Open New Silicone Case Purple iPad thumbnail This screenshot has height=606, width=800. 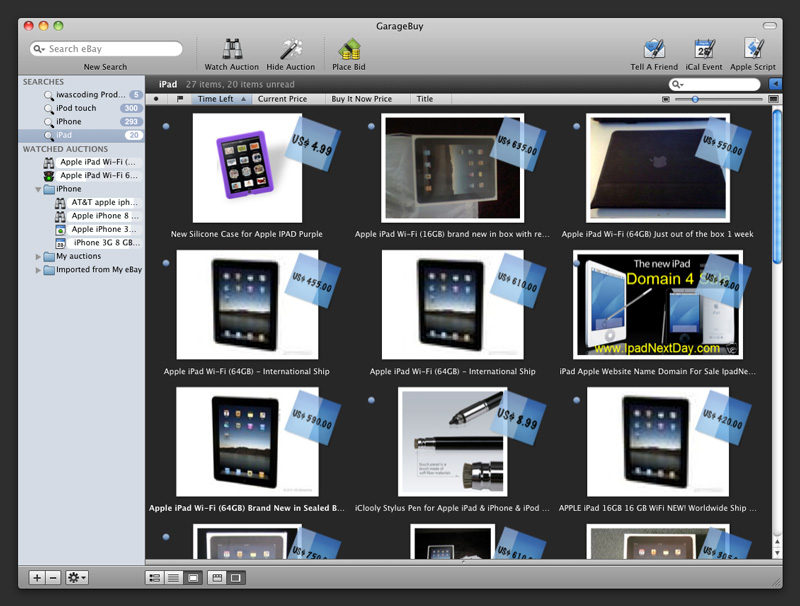pos(247,168)
